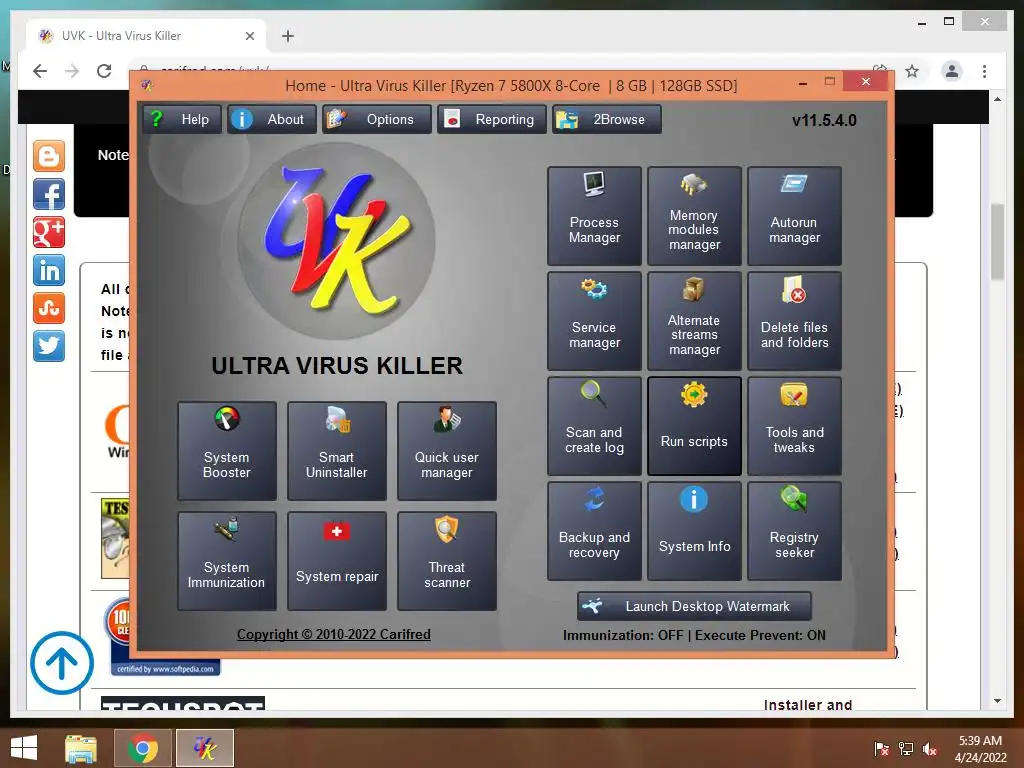Open the System Booster tile

pos(227,451)
